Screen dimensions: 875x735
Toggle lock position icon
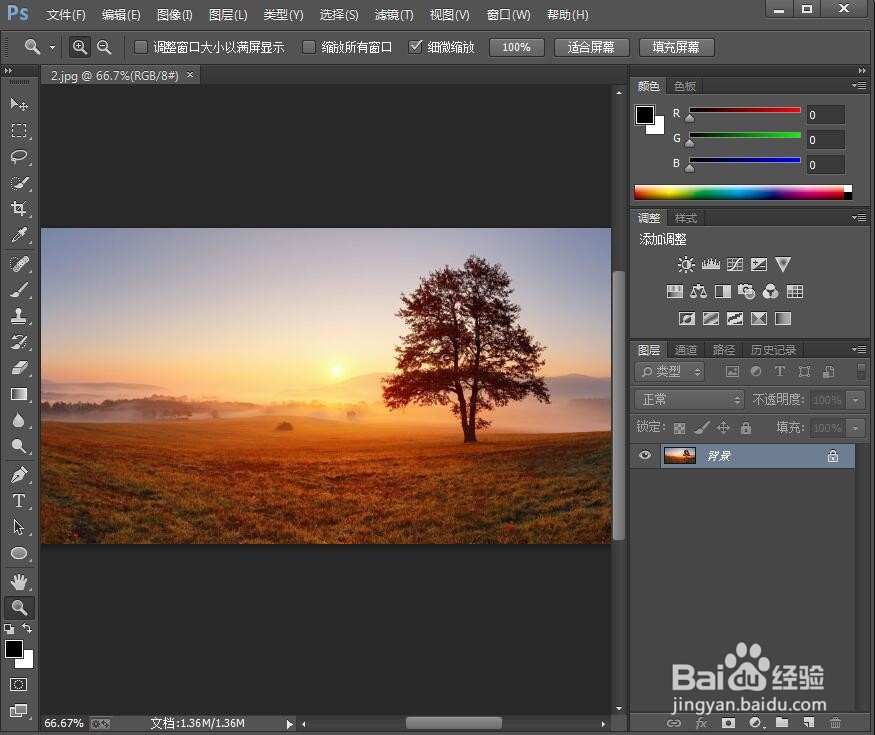click(x=723, y=428)
